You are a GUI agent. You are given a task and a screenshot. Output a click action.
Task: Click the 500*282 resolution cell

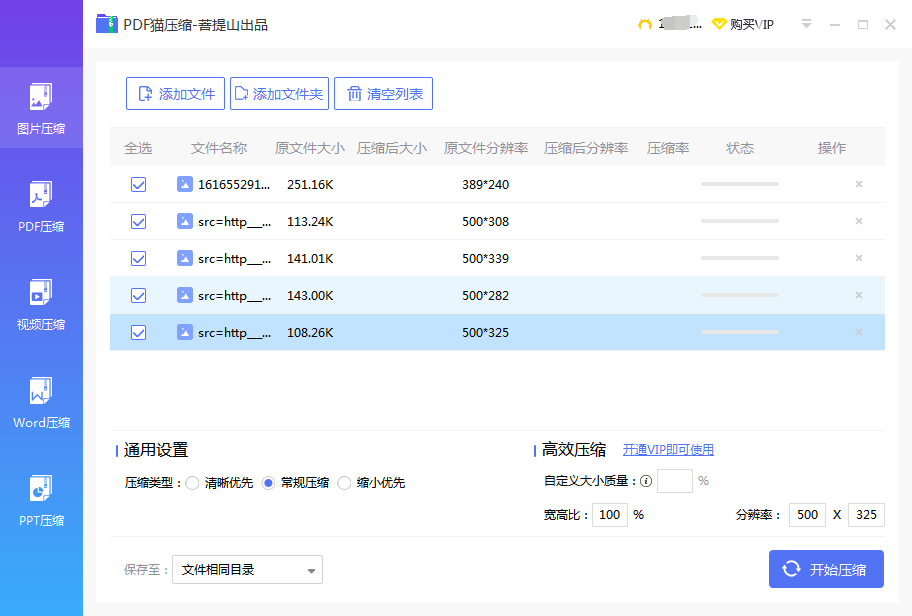[486, 295]
